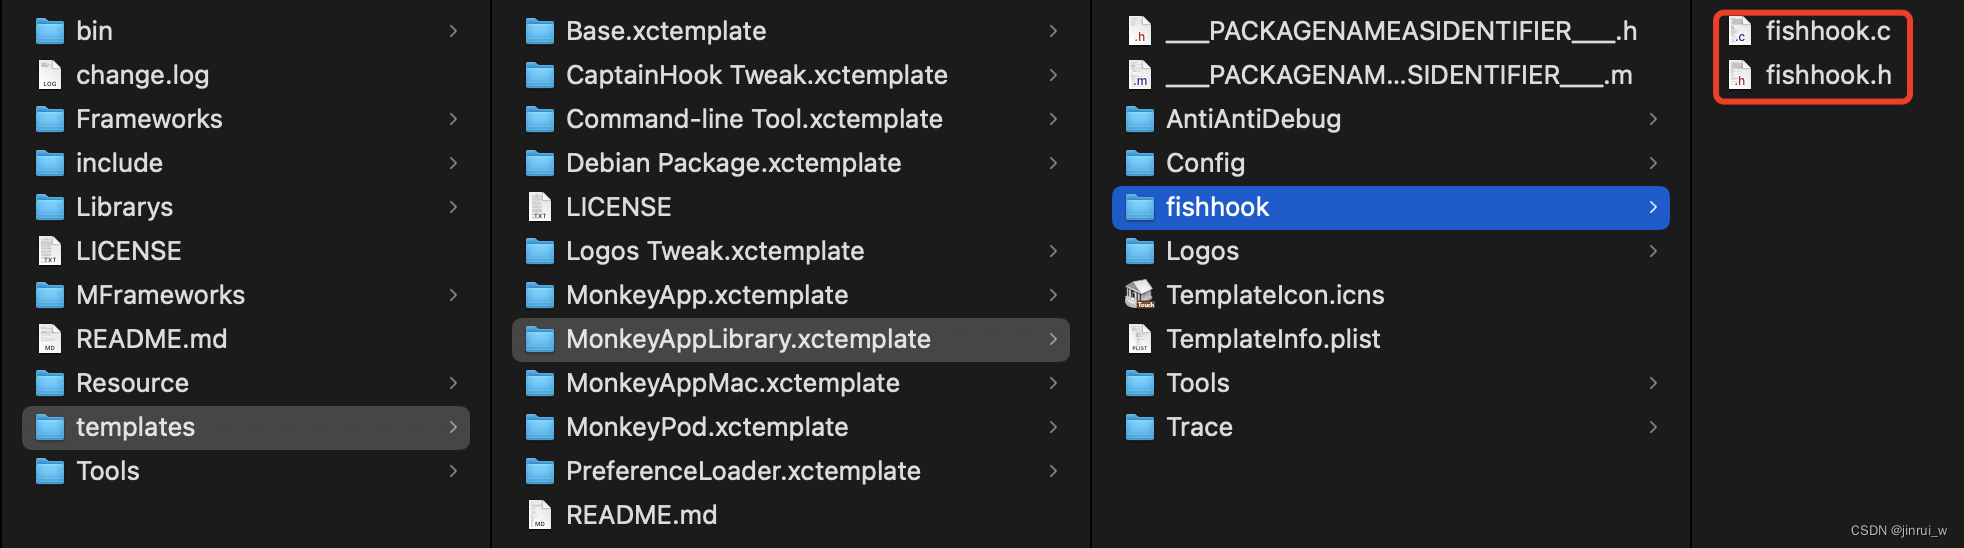Click the CaptainHook Tweak.xctemplate folder icon
This screenshot has width=1964, height=548.
click(x=540, y=76)
